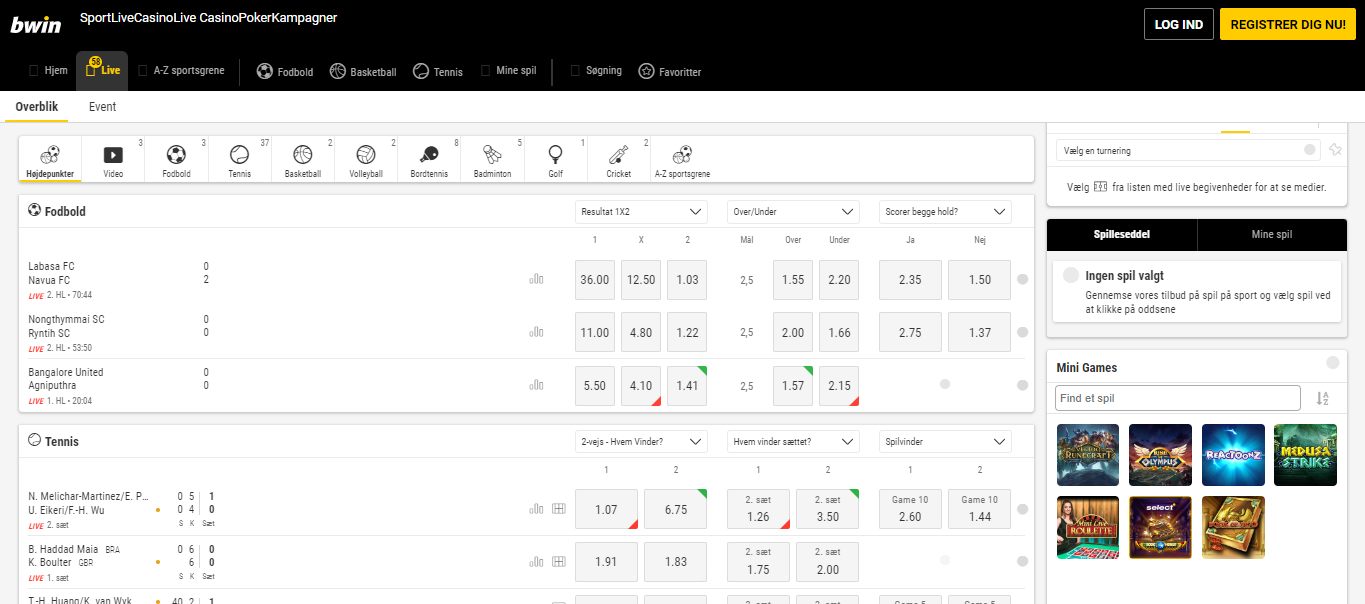The width and height of the screenshot is (1365, 604).
Task: Open A-Z sportsgrene in the navigation bar
Action: tap(182, 71)
